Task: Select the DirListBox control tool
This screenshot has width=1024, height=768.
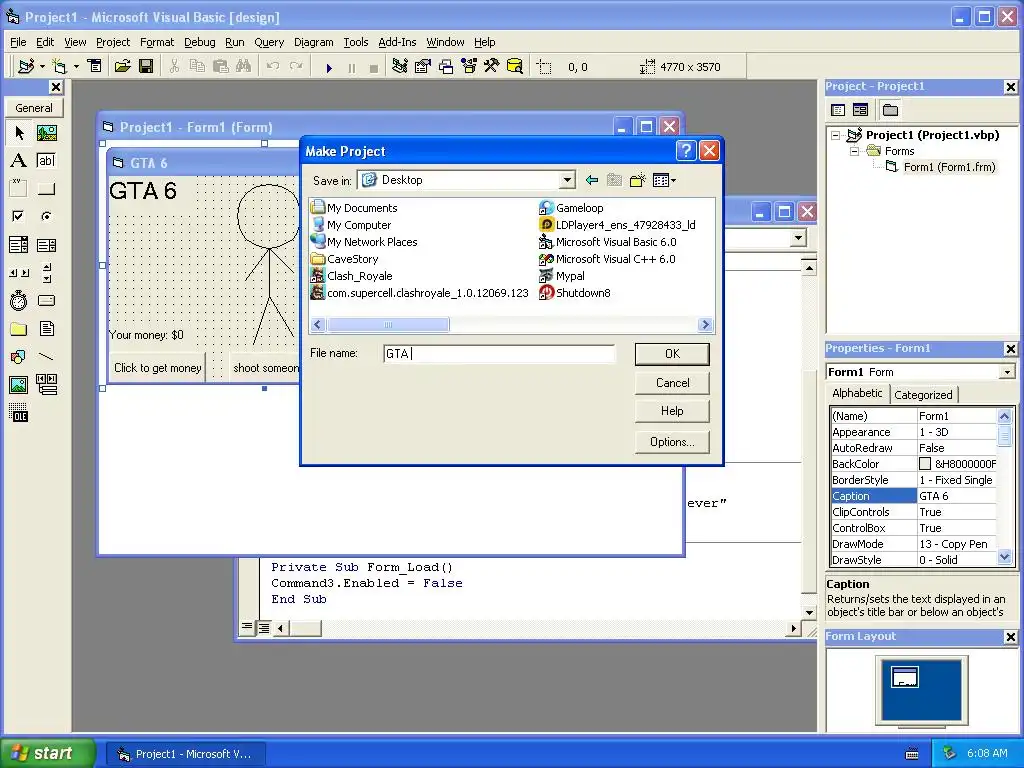Action: [18, 328]
